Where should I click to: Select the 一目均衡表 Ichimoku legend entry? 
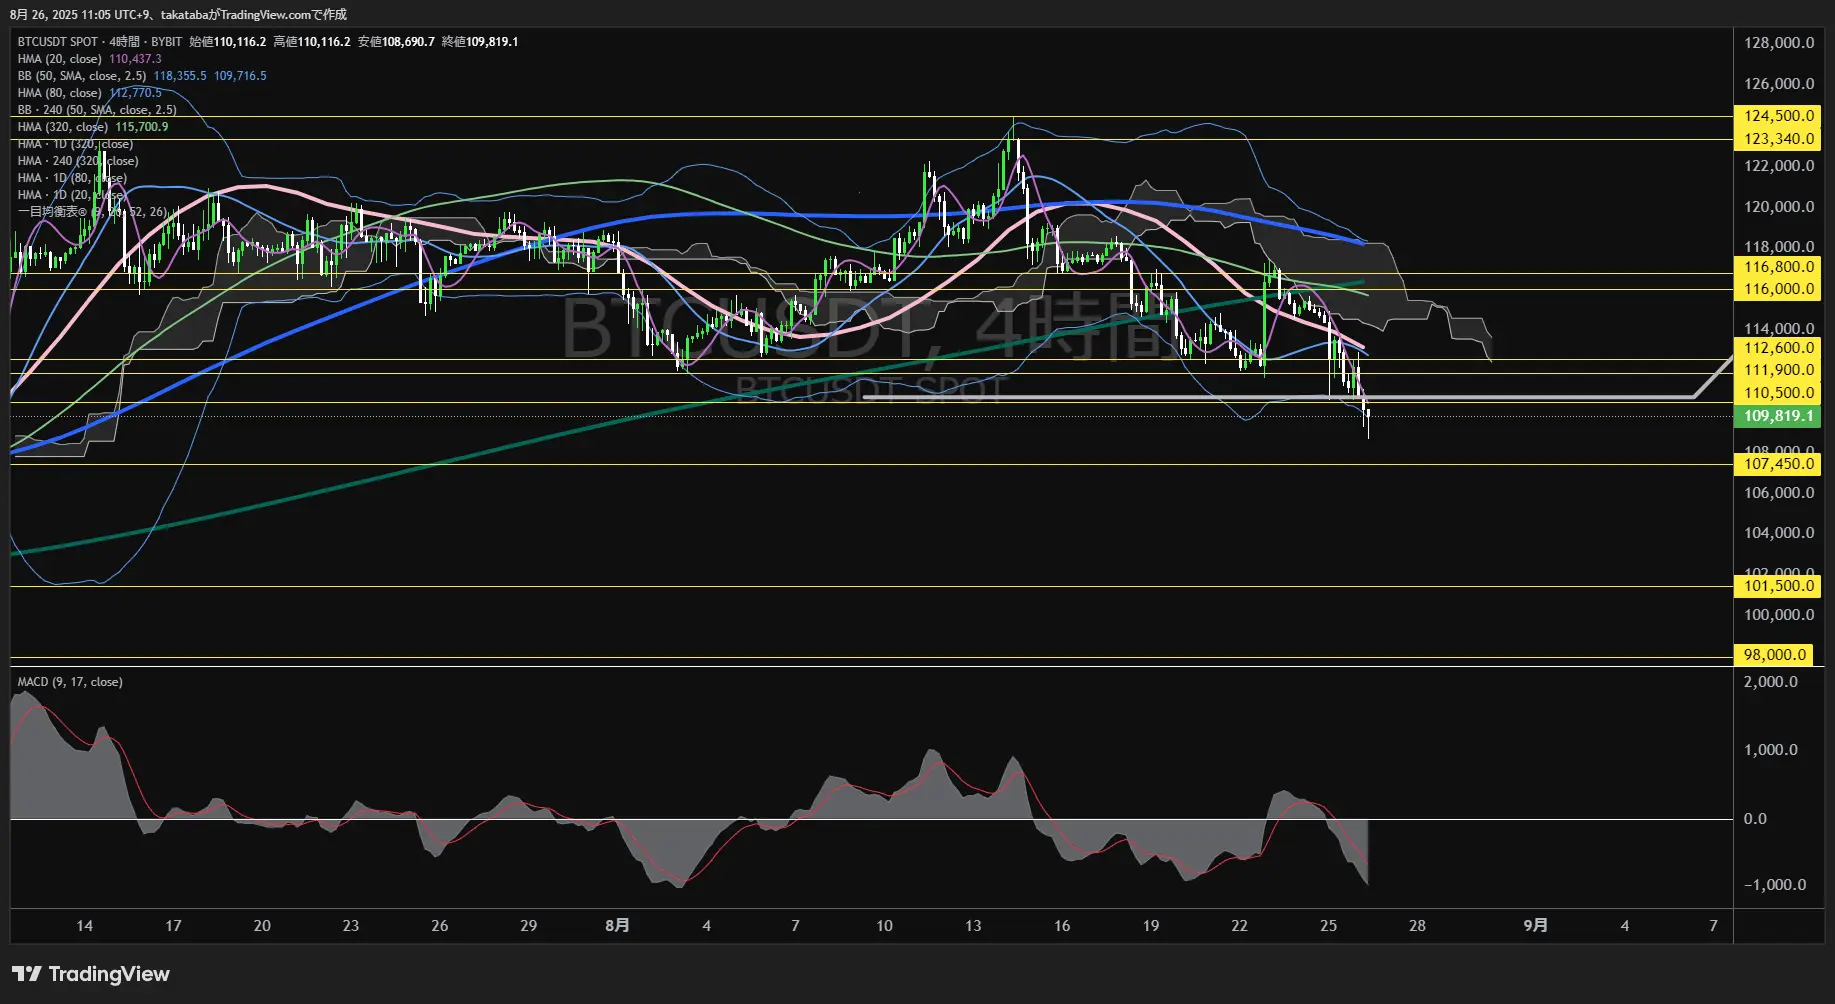[93, 212]
